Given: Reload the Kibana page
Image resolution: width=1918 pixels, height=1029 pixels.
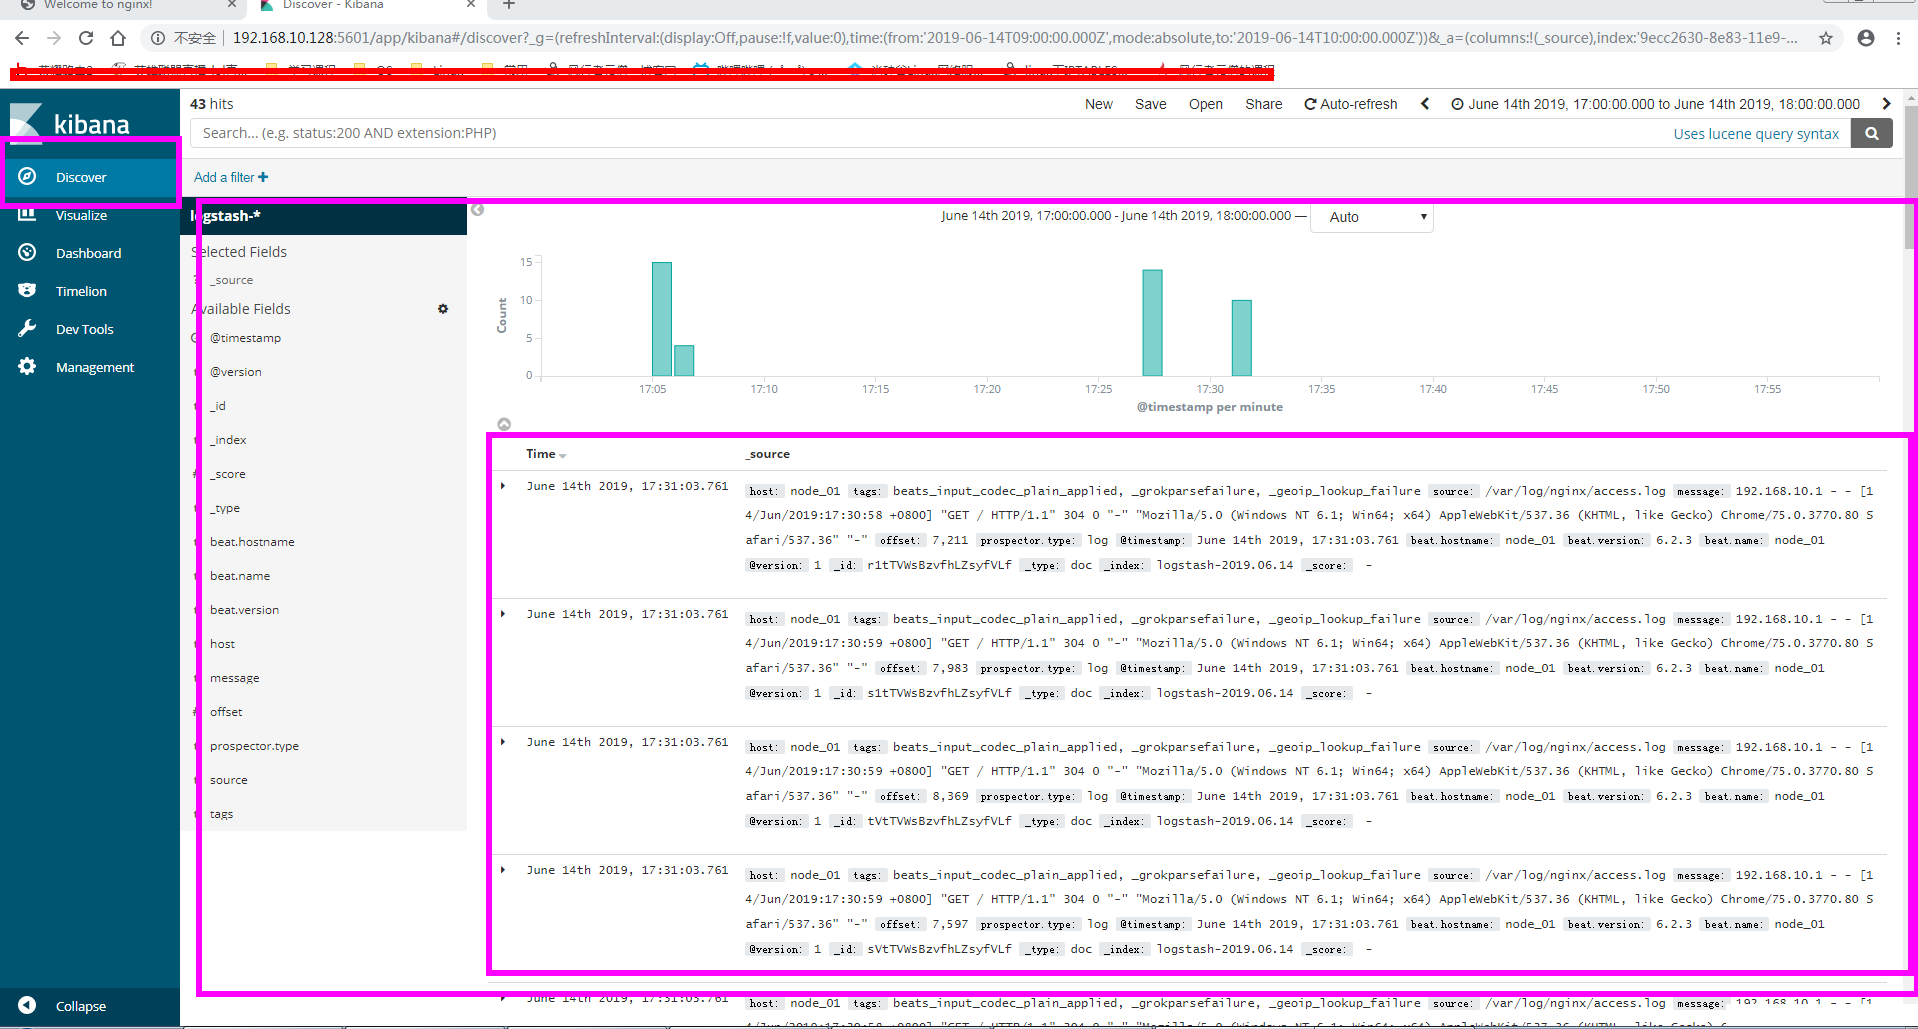Looking at the screenshot, I should coord(86,38).
